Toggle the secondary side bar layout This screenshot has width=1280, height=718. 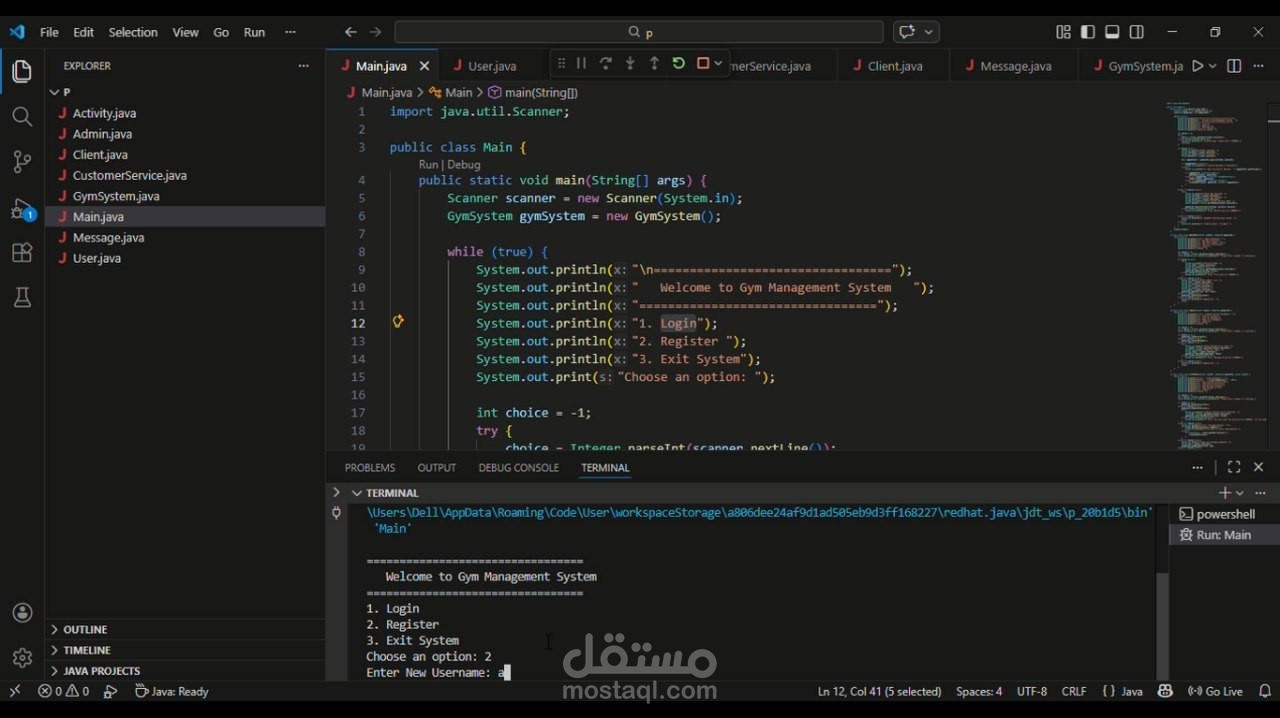click(1137, 32)
